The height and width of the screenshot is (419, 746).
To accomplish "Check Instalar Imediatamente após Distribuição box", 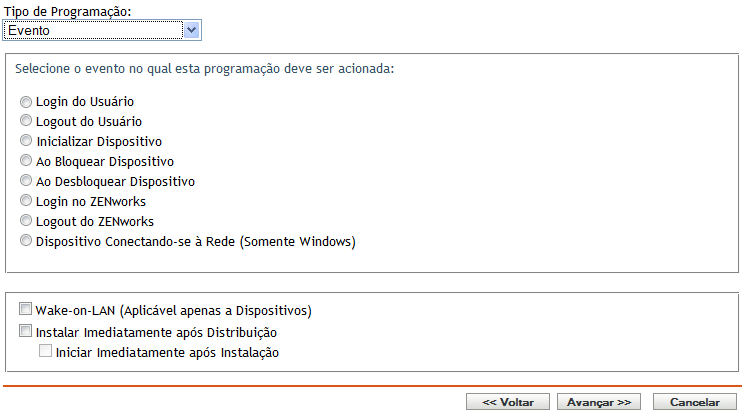I will click(x=26, y=332).
